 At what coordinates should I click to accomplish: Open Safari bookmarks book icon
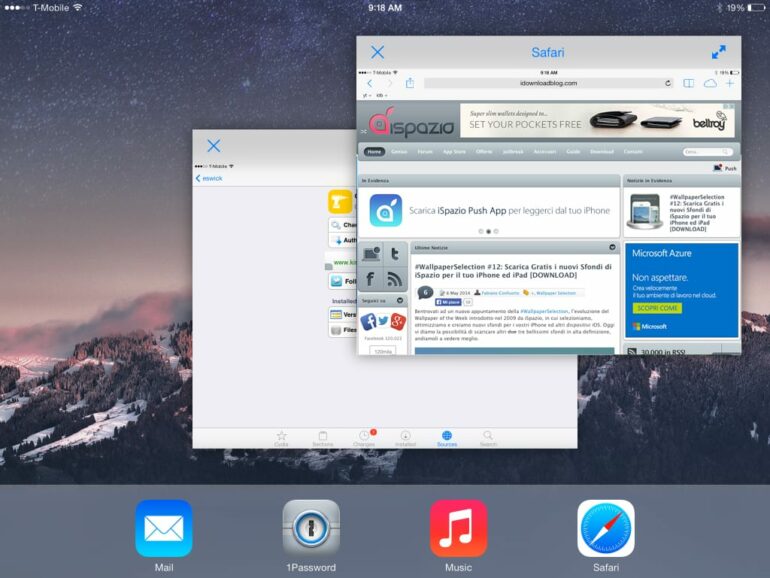688,83
